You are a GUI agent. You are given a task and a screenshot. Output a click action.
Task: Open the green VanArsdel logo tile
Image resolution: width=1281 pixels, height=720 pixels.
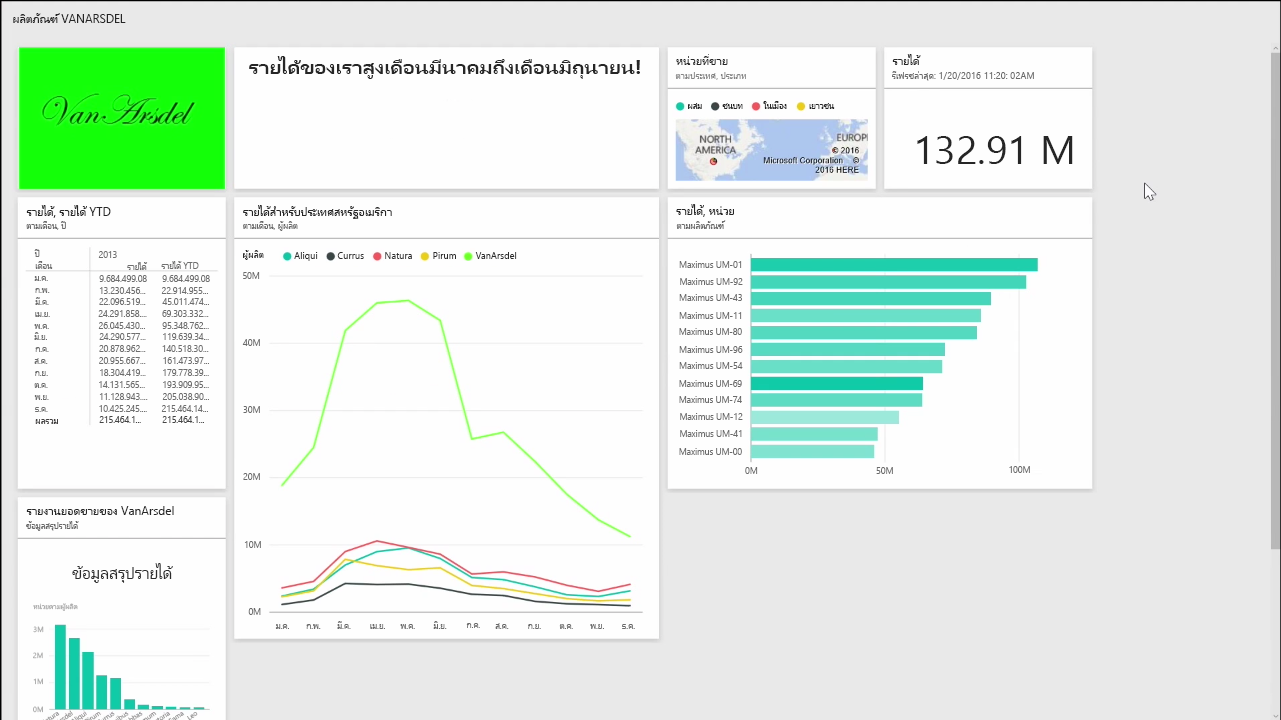click(x=122, y=118)
